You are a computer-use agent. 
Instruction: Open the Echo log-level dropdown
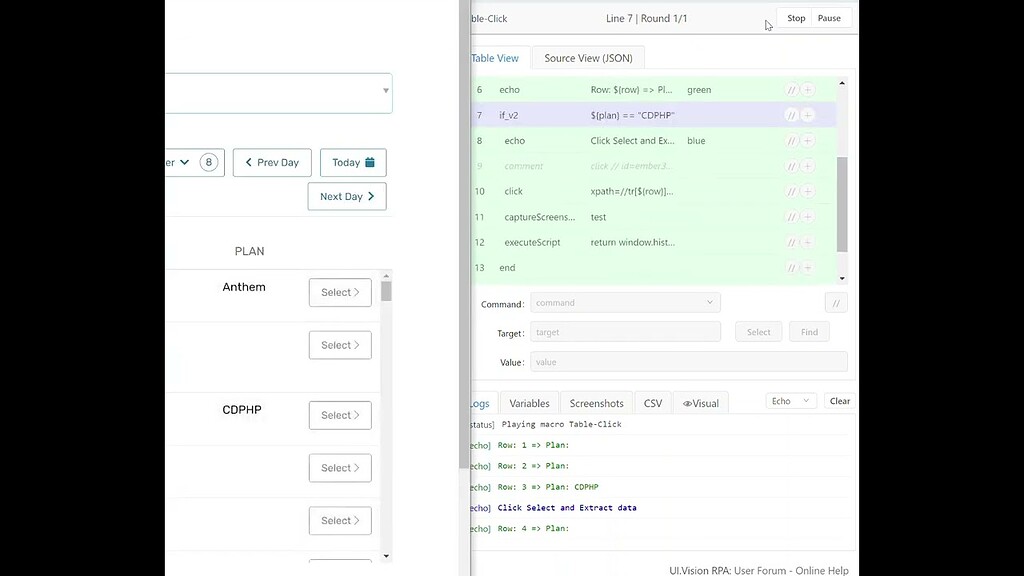click(790, 400)
